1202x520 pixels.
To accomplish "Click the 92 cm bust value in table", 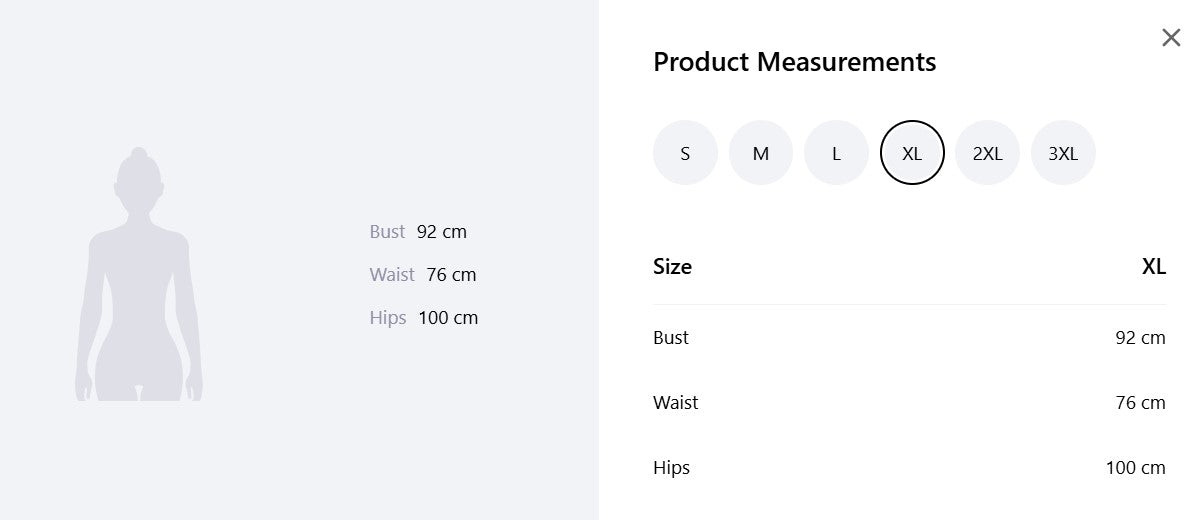I will 1140,338.
